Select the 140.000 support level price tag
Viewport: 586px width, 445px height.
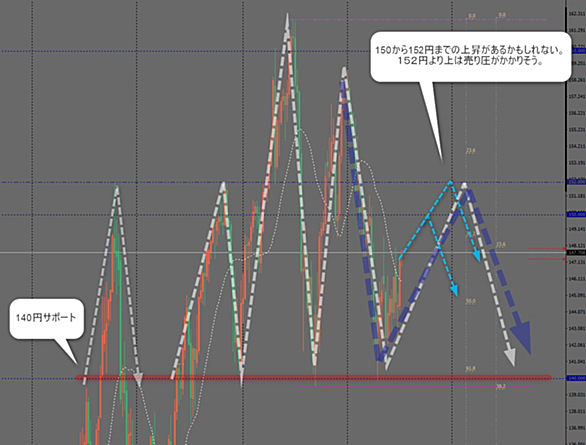576,378
